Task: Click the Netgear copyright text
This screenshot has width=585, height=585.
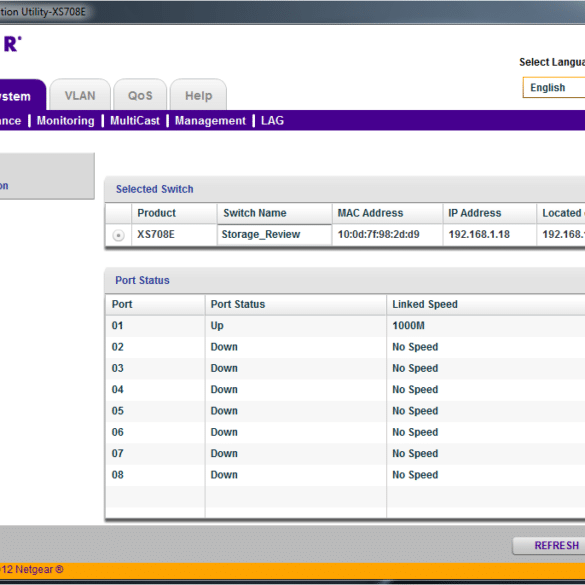Action: [32, 569]
